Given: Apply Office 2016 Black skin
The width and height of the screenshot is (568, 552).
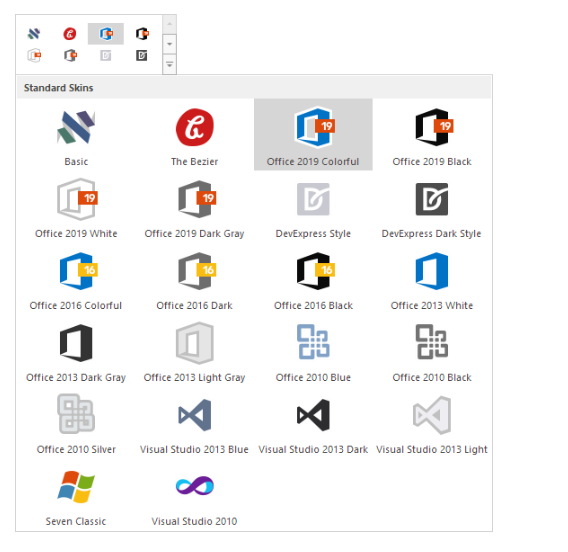Looking at the screenshot, I should [x=313, y=279].
